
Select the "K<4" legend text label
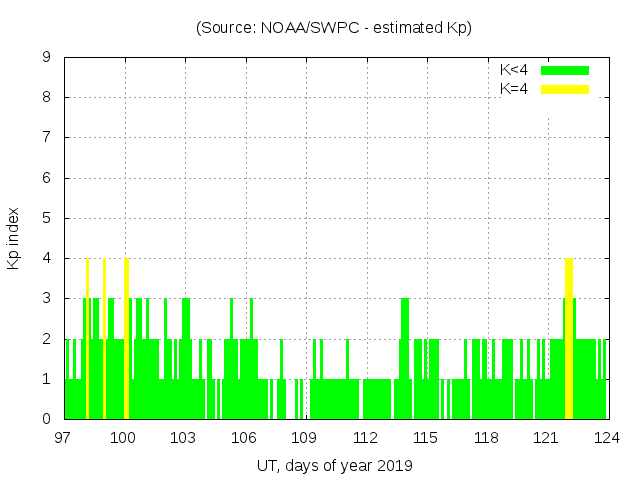tap(514, 70)
